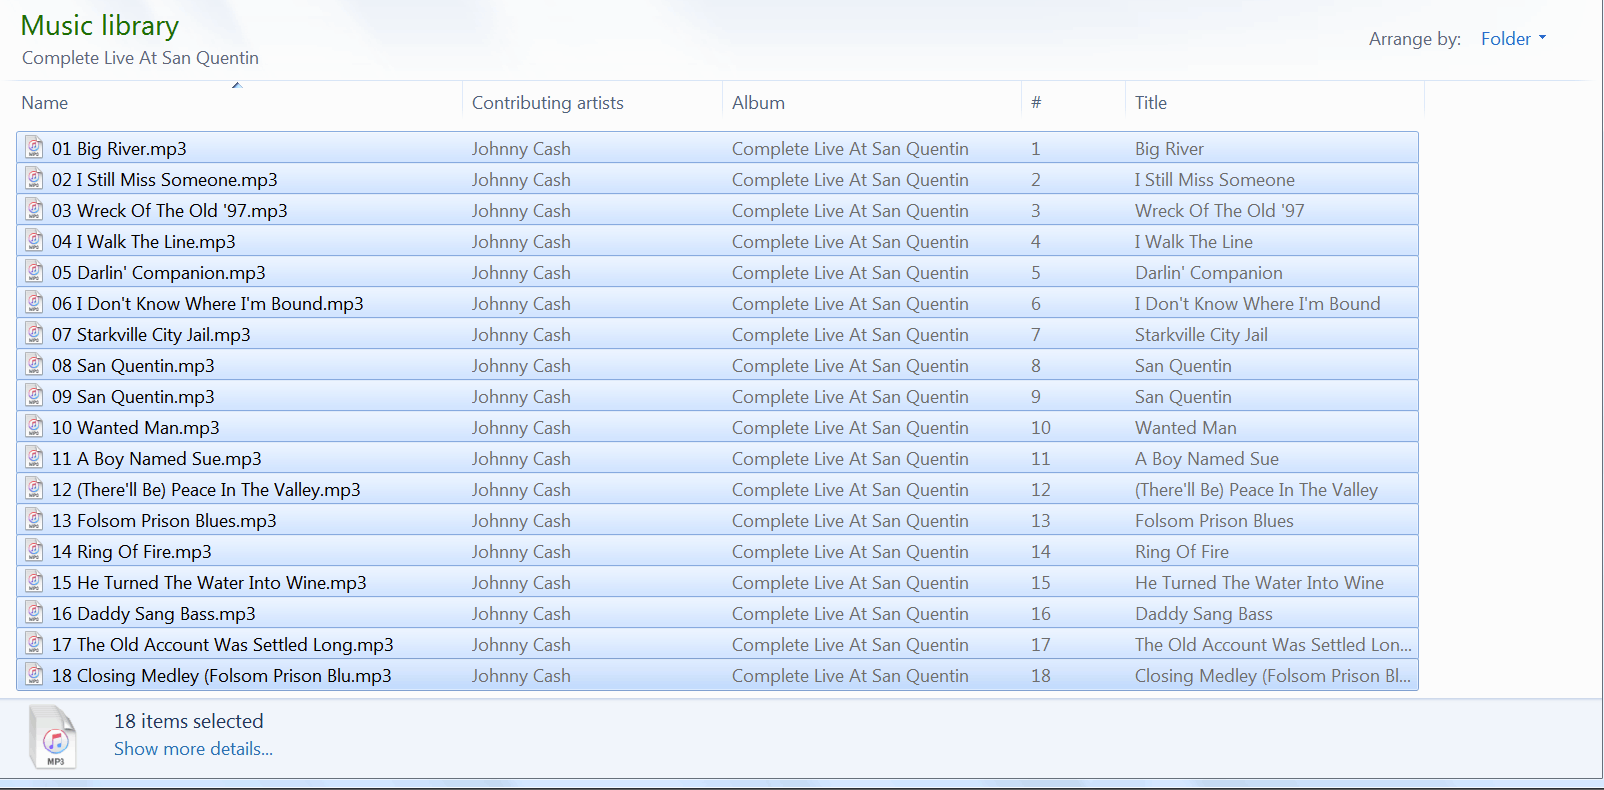Open the Arrange by Folder dropdown

click(x=1513, y=39)
